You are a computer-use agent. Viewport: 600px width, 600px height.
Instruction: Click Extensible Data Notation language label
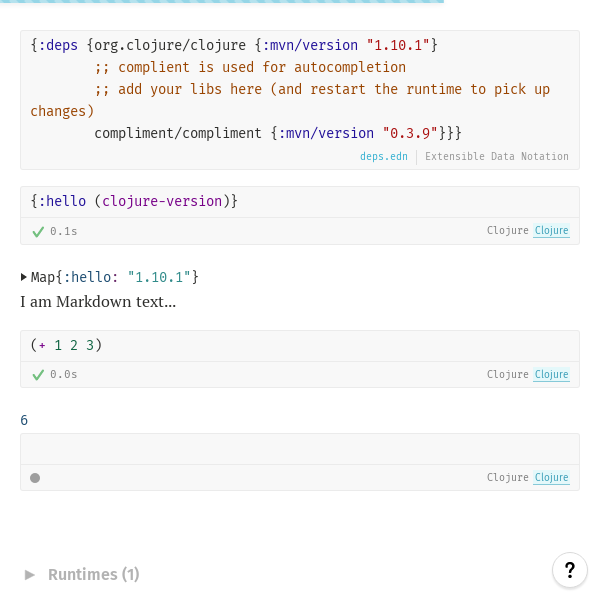tap(496, 157)
